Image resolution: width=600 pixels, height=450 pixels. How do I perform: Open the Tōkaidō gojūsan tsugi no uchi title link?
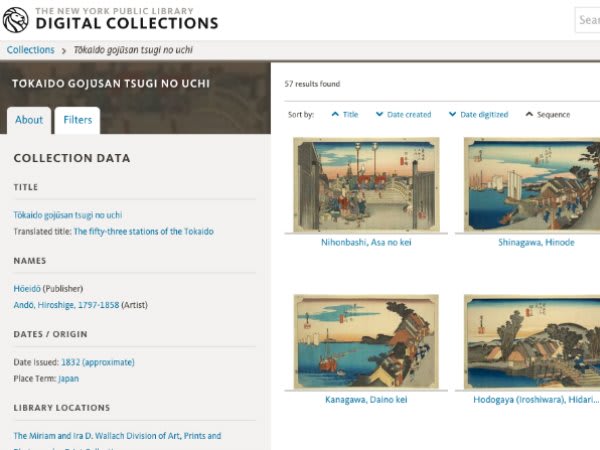[x=68, y=215]
